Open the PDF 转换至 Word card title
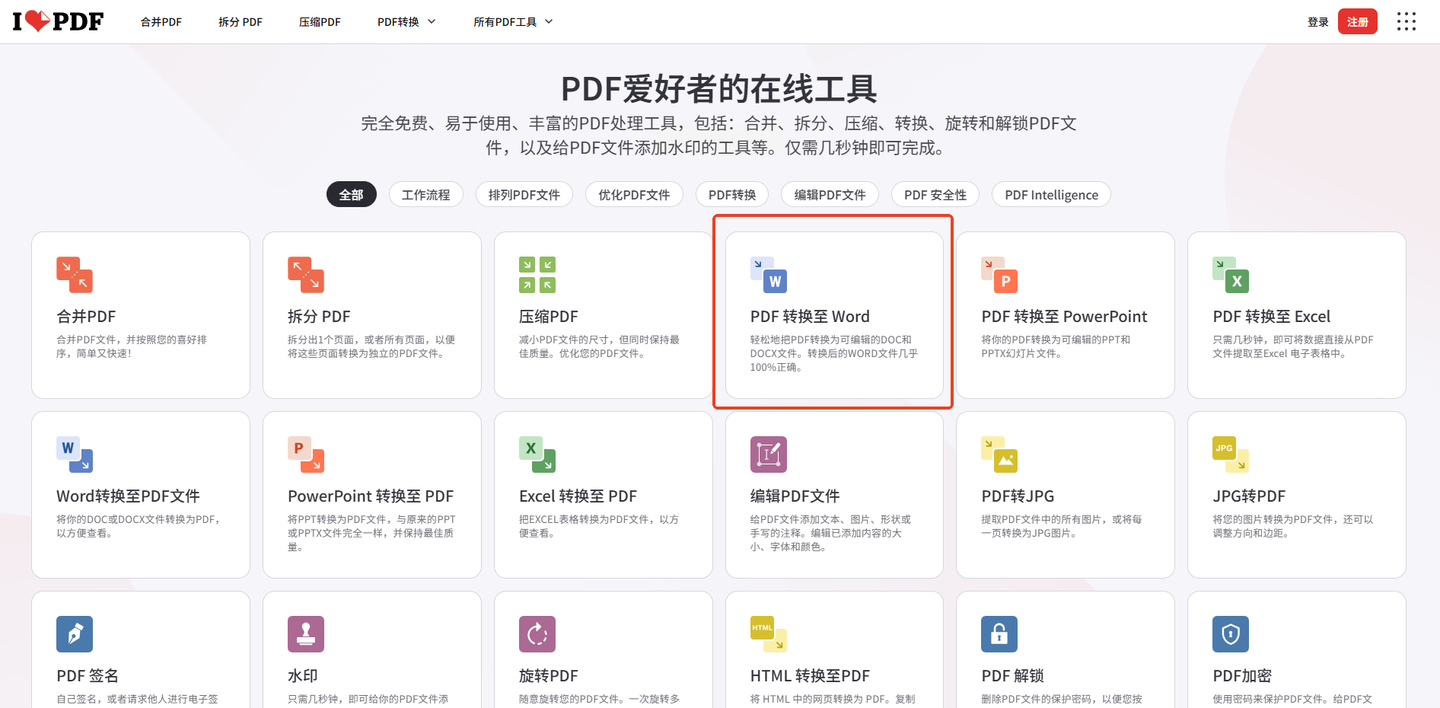The width and height of the screenshot is (1440, 708). pos(810,316)
